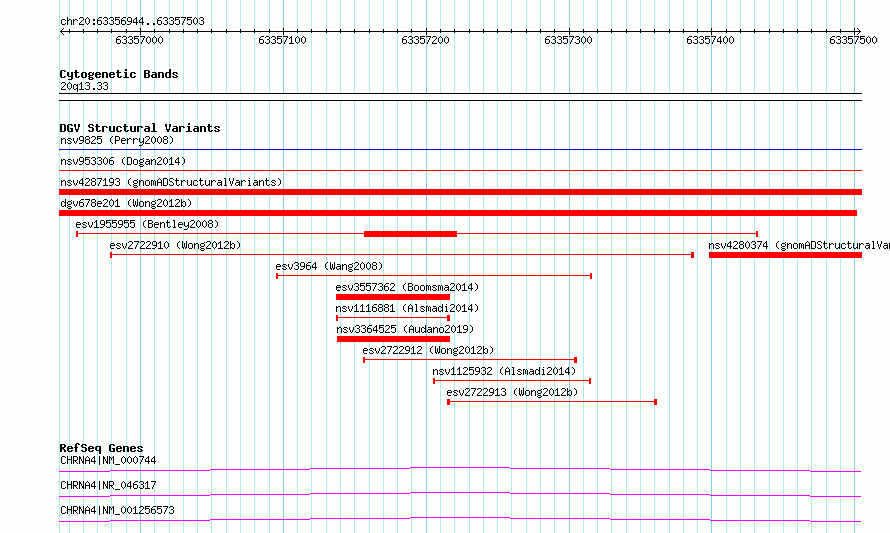Click the esv2722910 variant span line
The height and width of the screenshot is (533, 890).
pos(402,255)
